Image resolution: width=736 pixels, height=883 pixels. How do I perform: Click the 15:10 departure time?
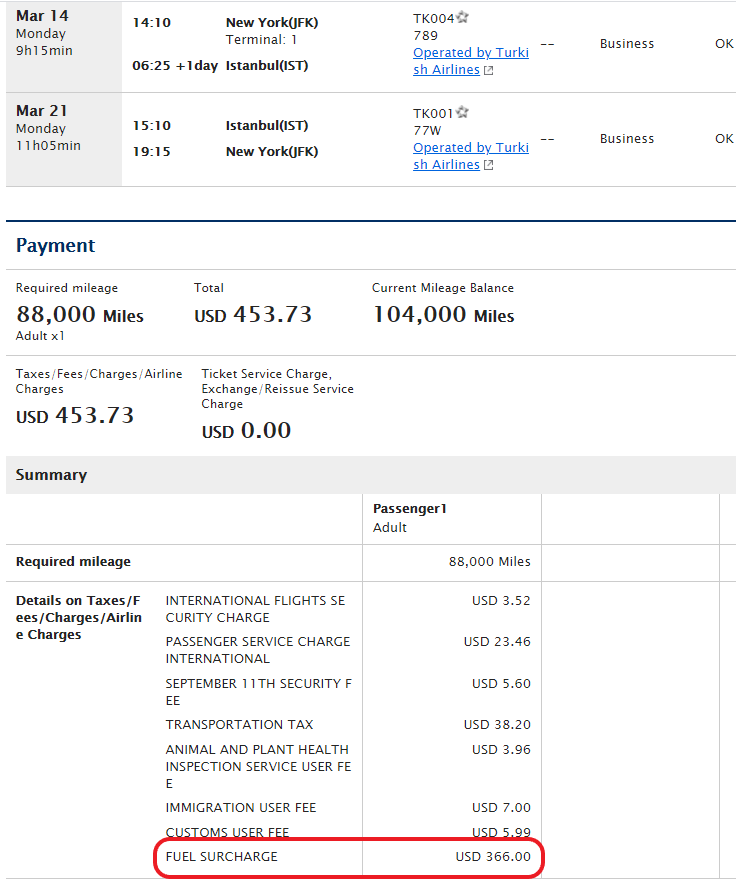tap(151, 126)
